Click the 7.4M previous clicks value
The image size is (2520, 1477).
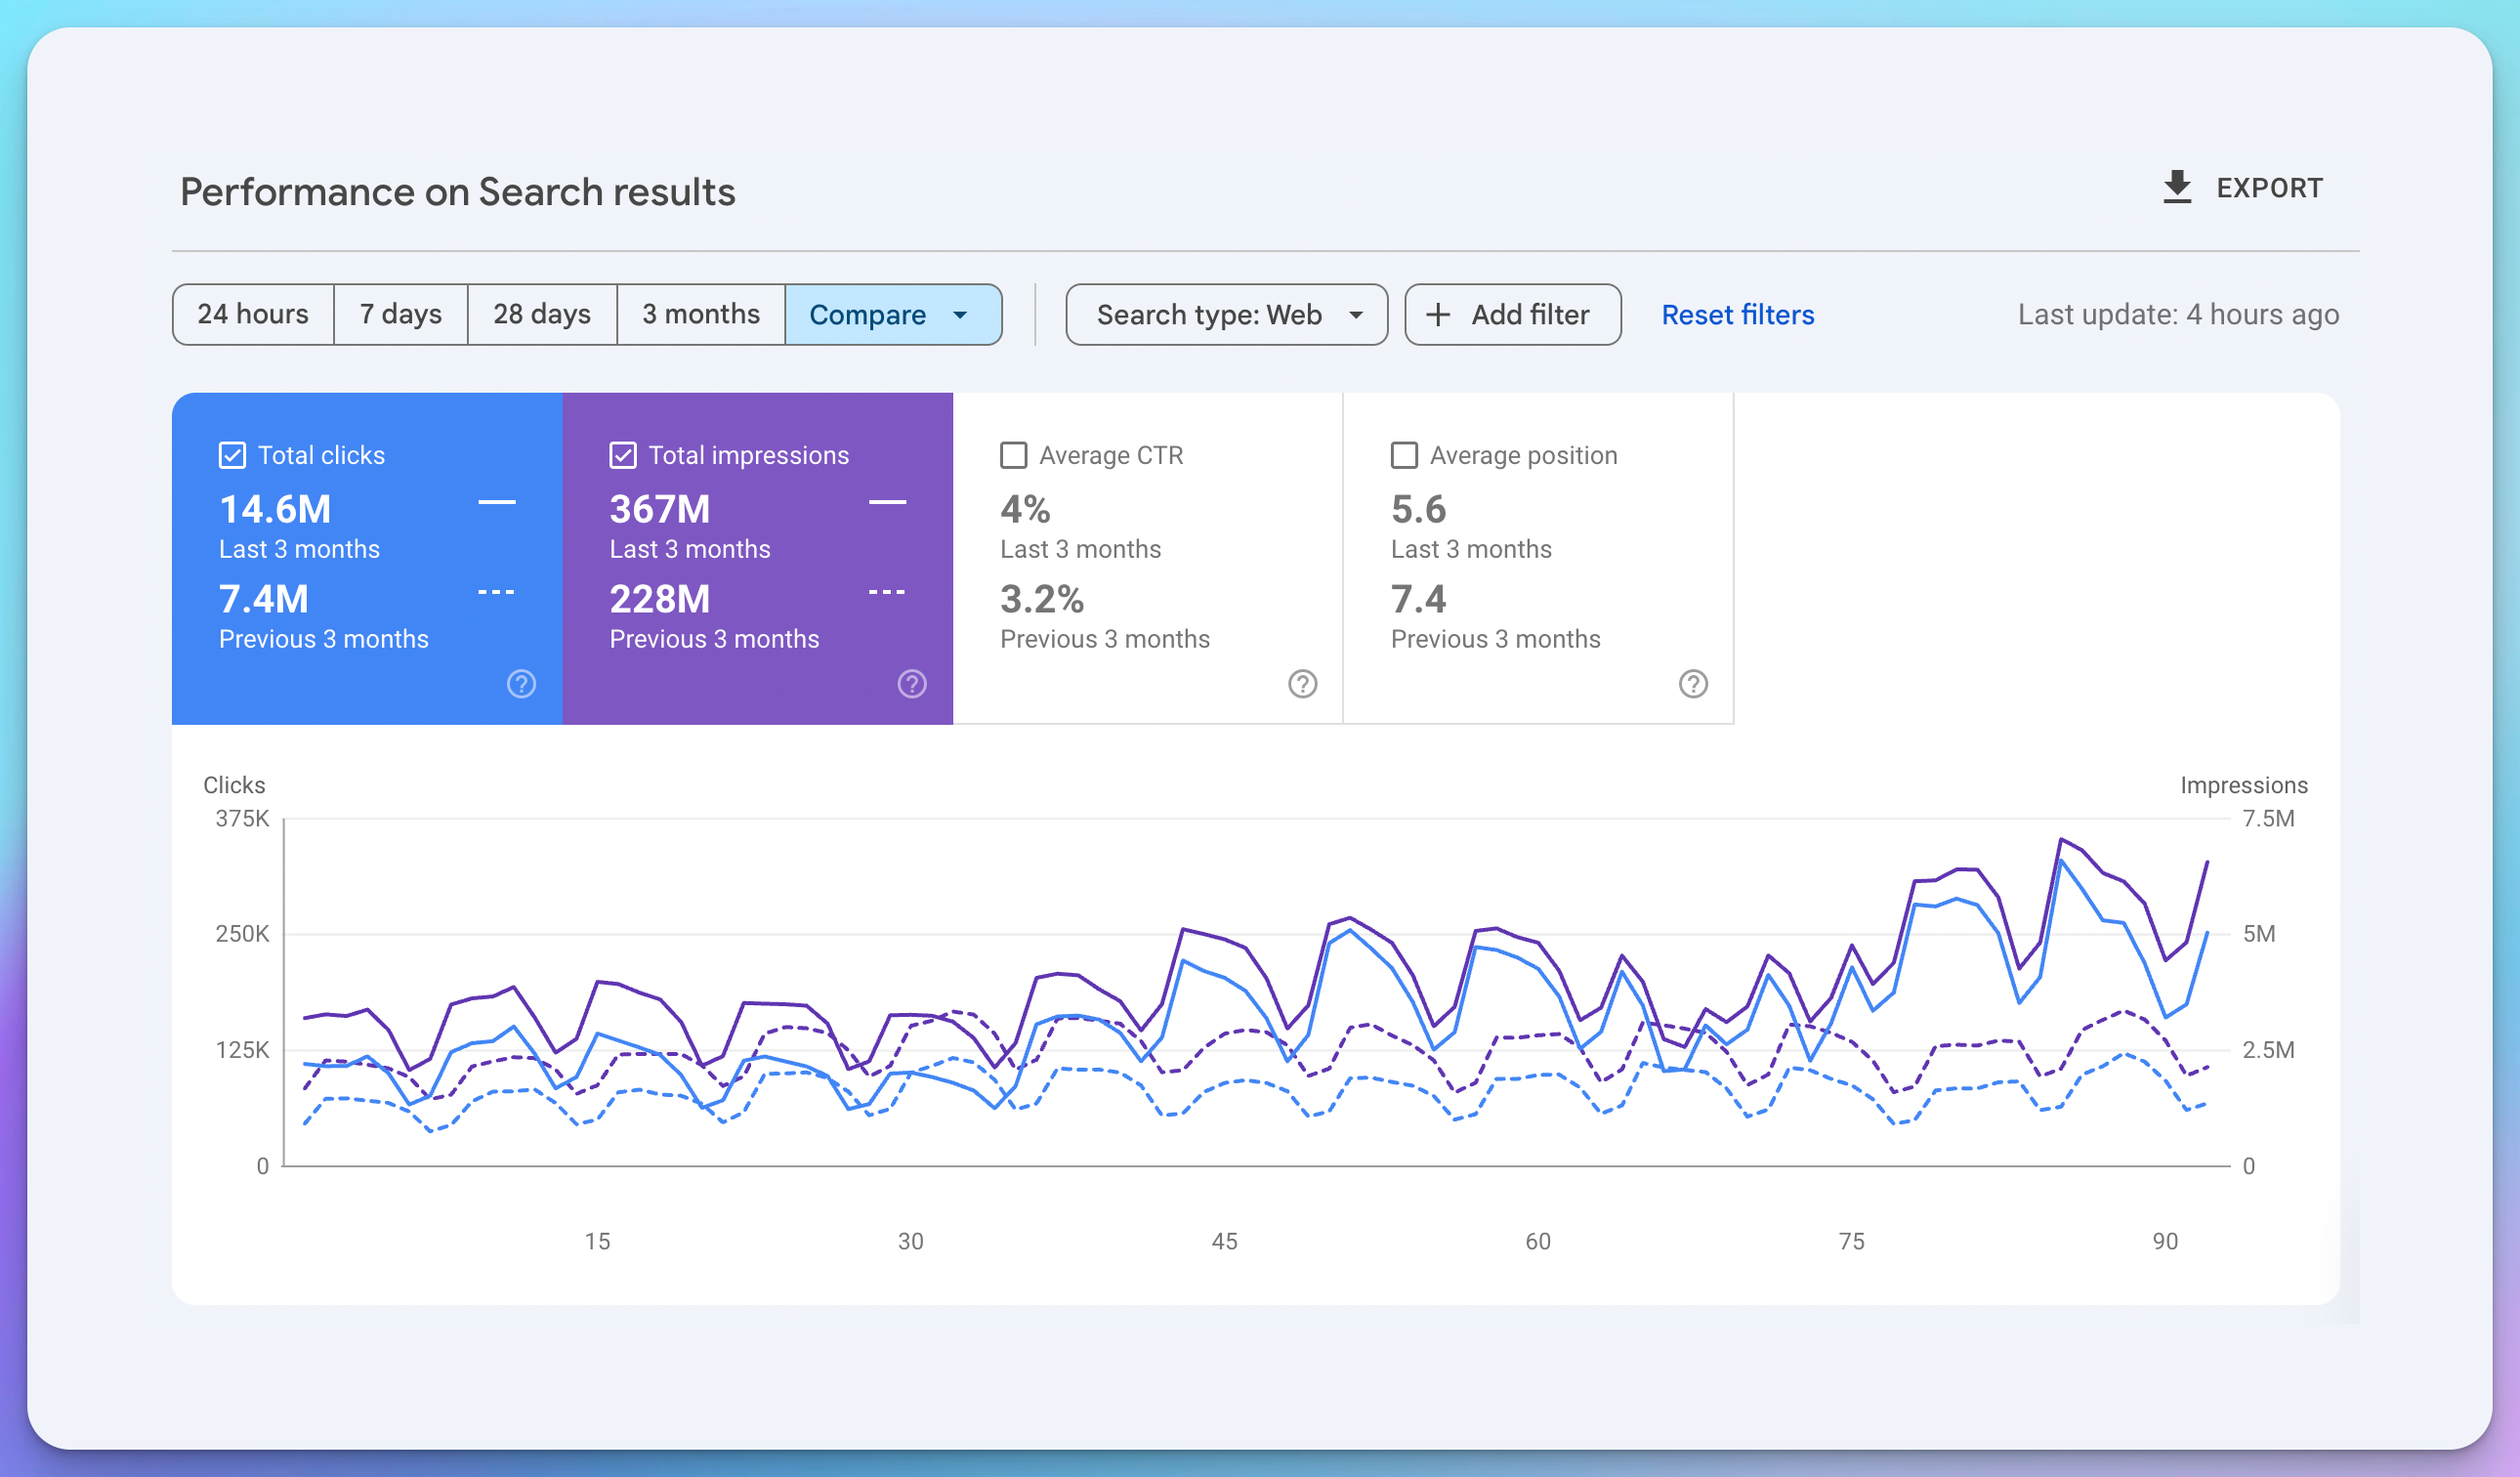click(264, 599)
